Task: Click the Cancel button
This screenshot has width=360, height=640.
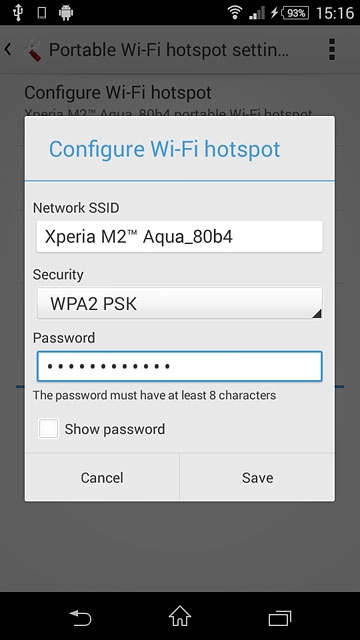Action: click(102, 477)
